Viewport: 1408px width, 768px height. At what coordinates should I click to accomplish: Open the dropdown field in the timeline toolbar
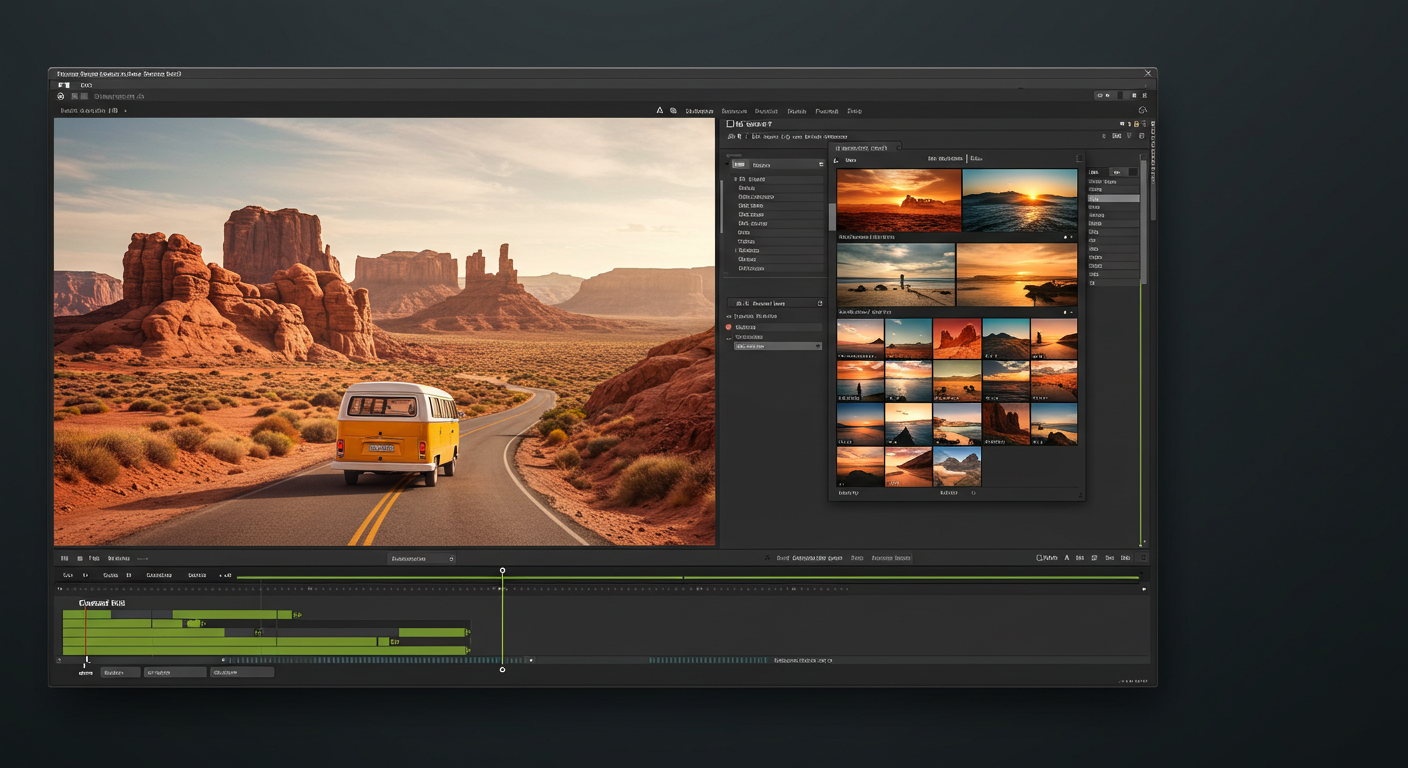[x=422, y=558]
